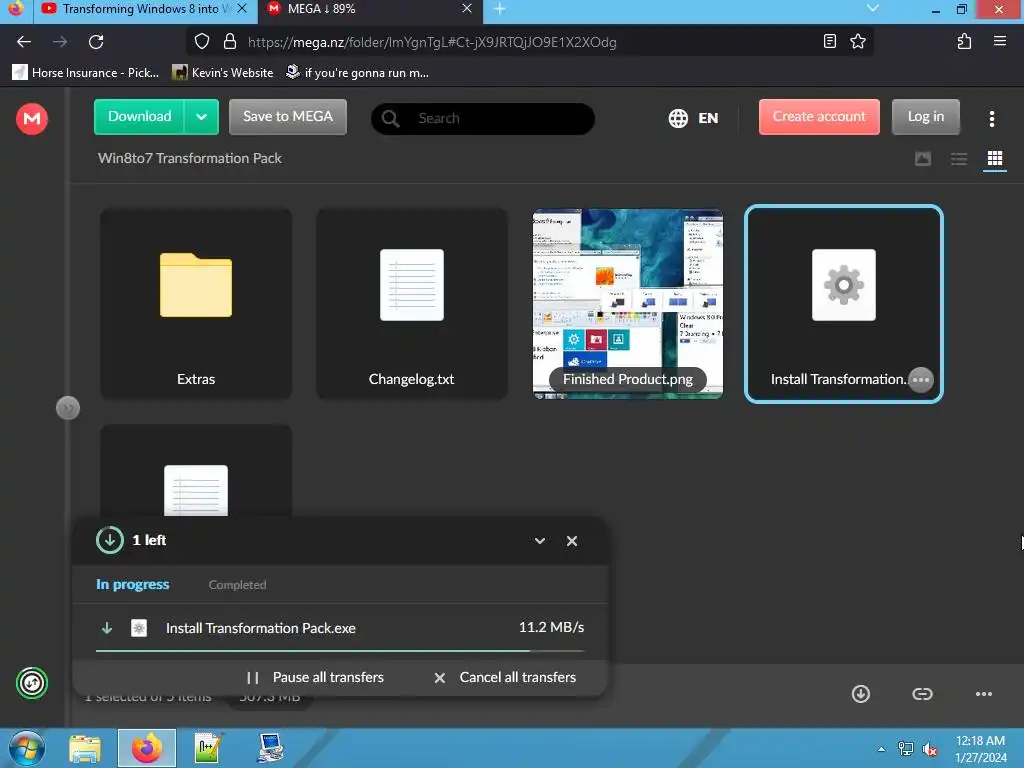Click the site security padlock icon
Image resolution: width=1024 pixels, height=768 pixels.
coord(230,42)
